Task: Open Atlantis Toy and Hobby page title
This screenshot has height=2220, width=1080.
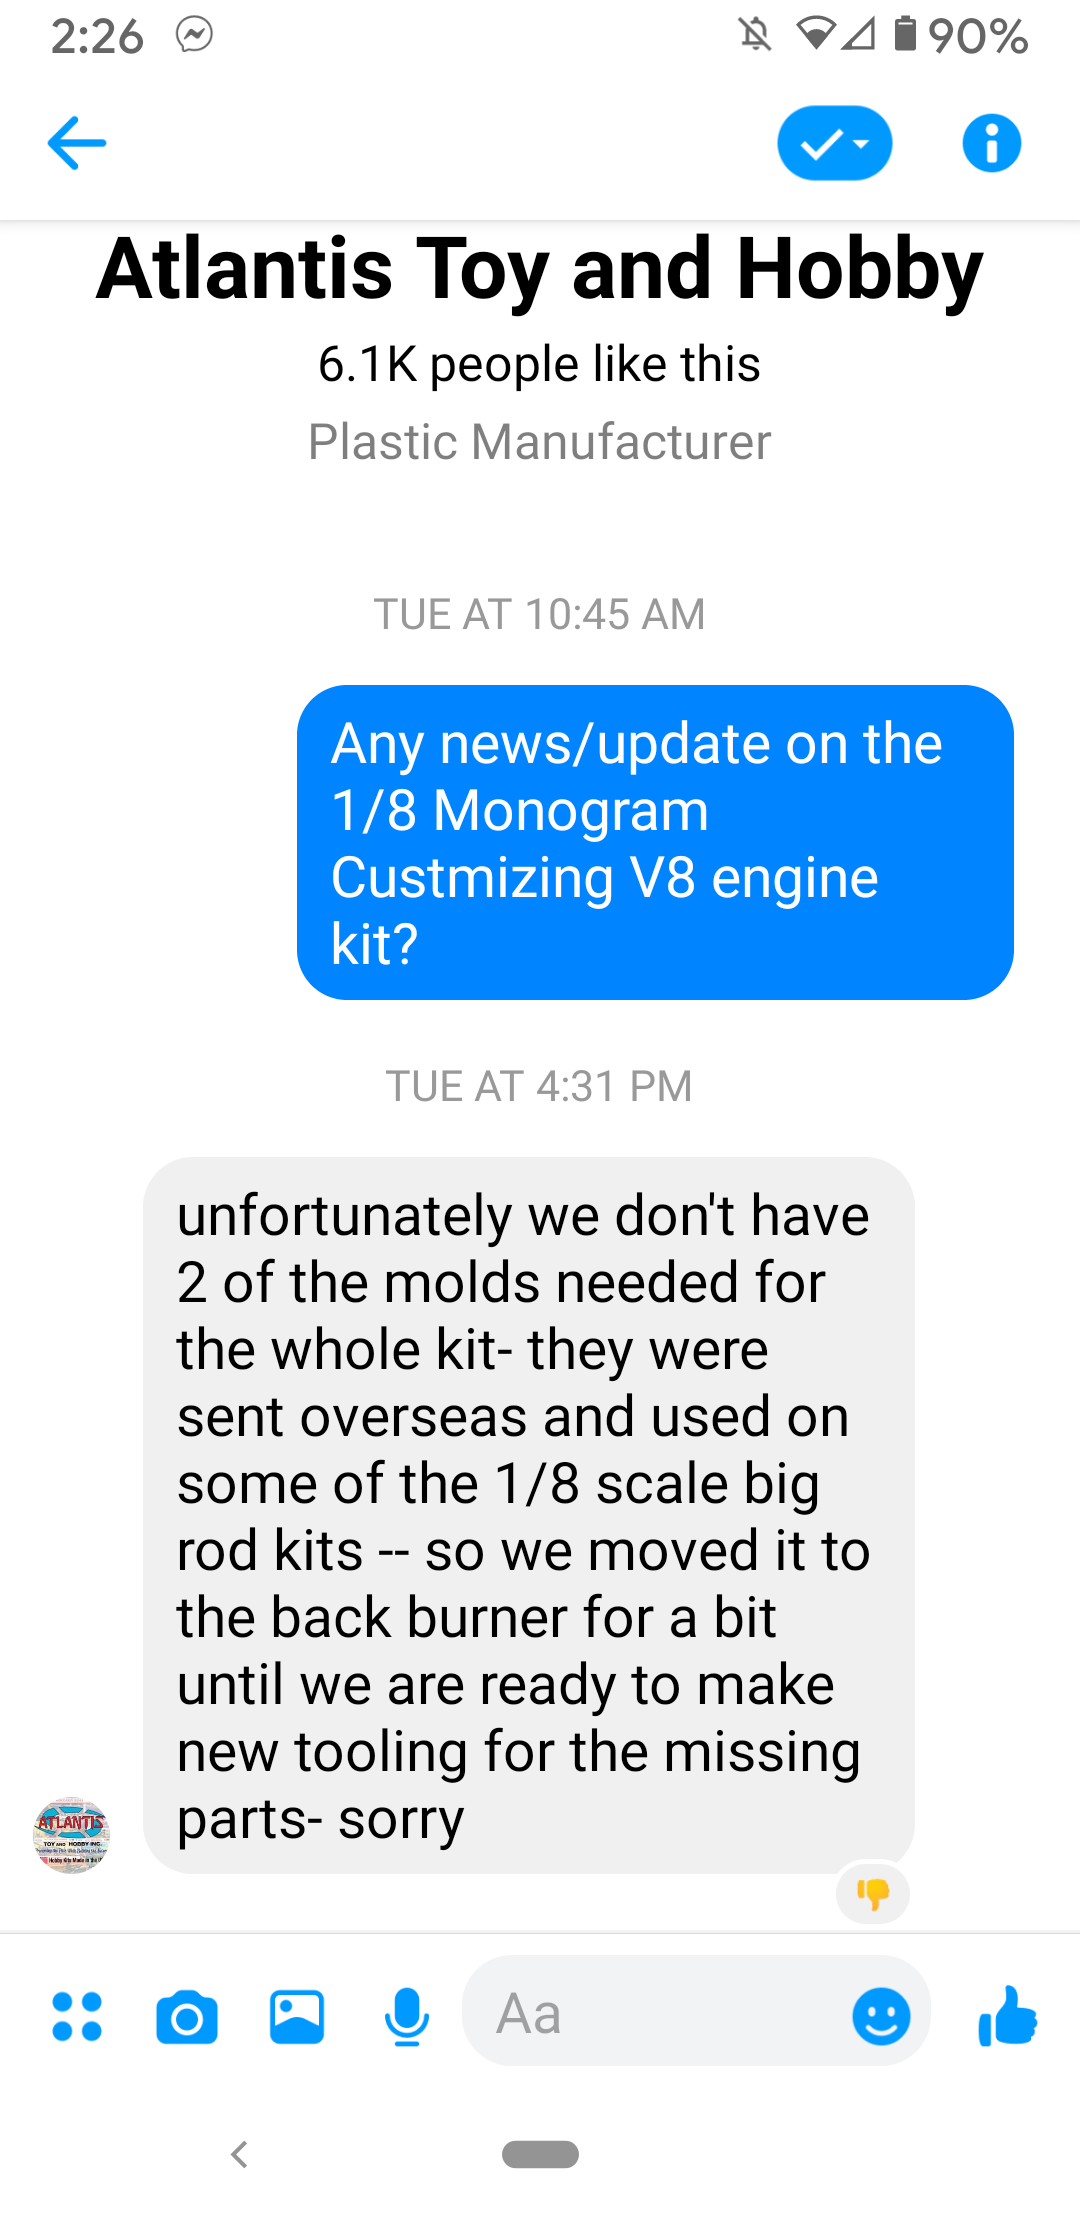Action: point(540,269)
